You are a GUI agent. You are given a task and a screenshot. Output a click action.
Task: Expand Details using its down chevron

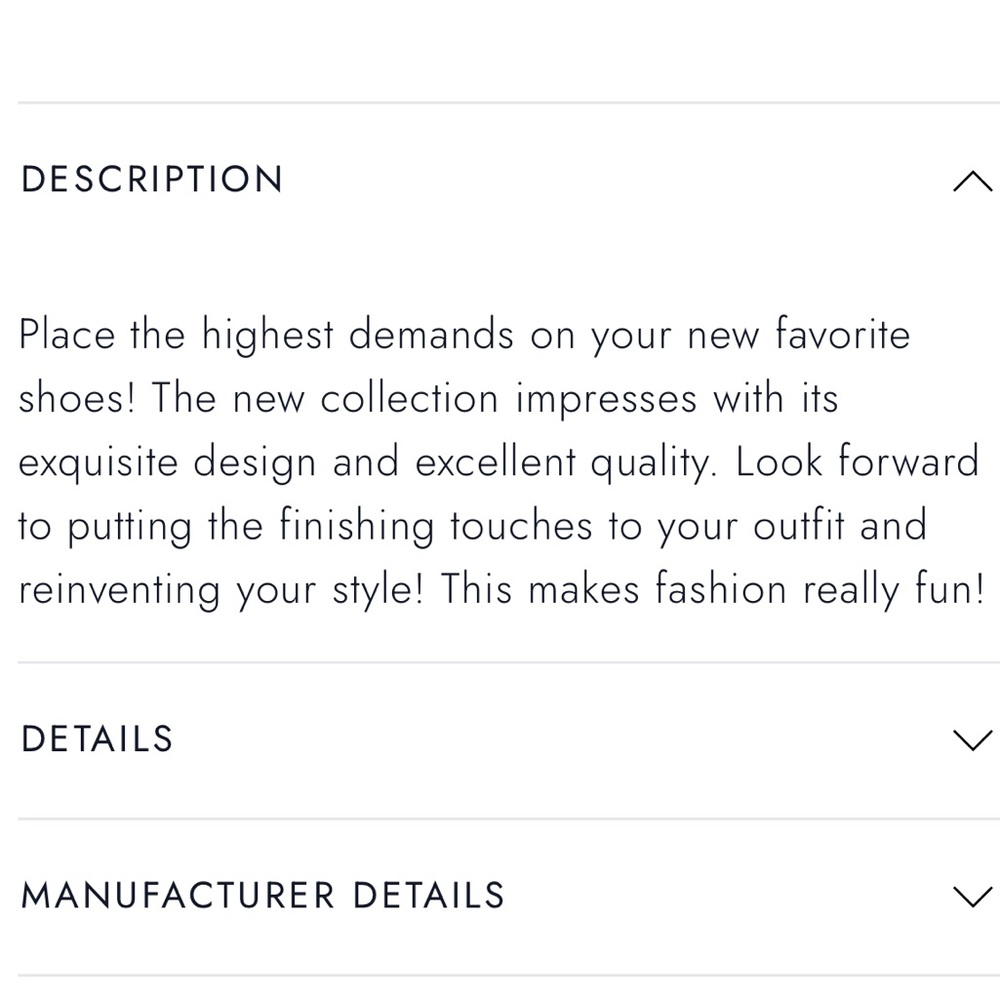click(973, 740)
